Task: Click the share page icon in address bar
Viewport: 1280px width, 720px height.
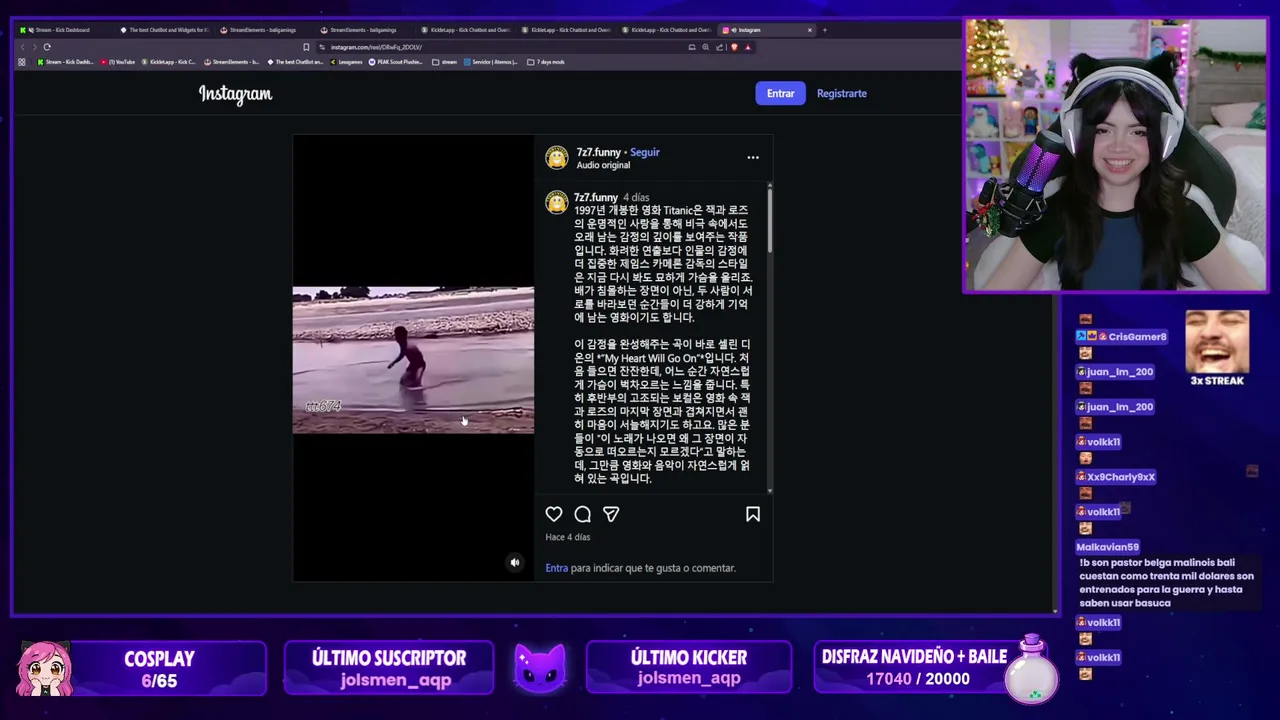Action: (x=719, y=47)
